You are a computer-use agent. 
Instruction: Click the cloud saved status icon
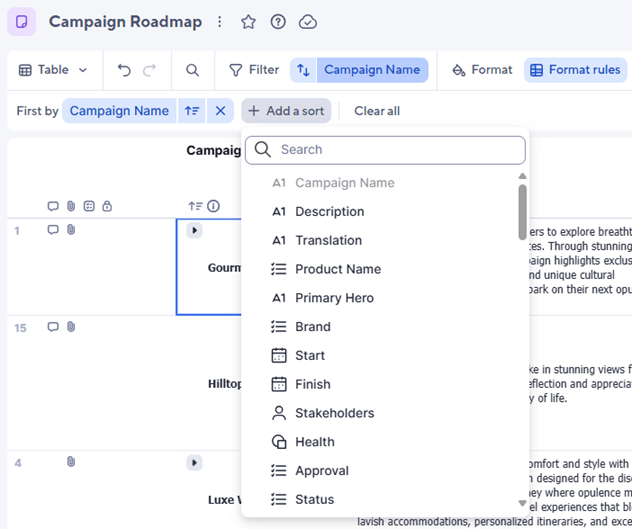[308, 22]
